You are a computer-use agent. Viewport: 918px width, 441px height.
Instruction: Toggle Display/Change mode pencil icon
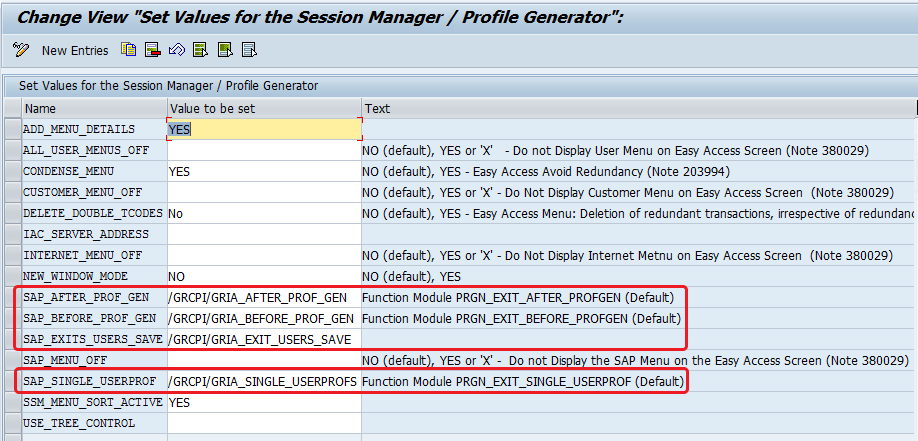[20, 49]
